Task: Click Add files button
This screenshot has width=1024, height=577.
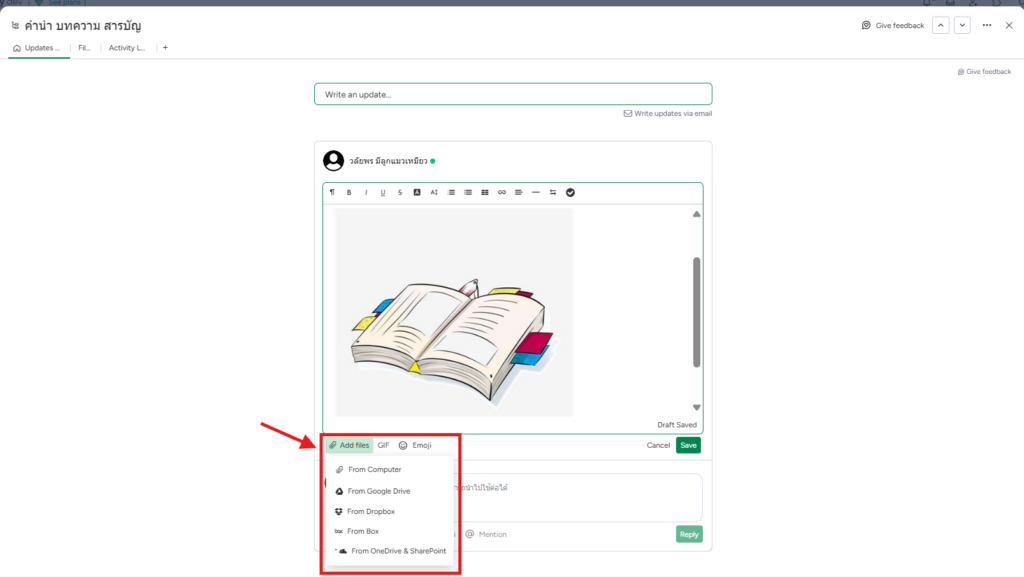Action: pos(349,445)
